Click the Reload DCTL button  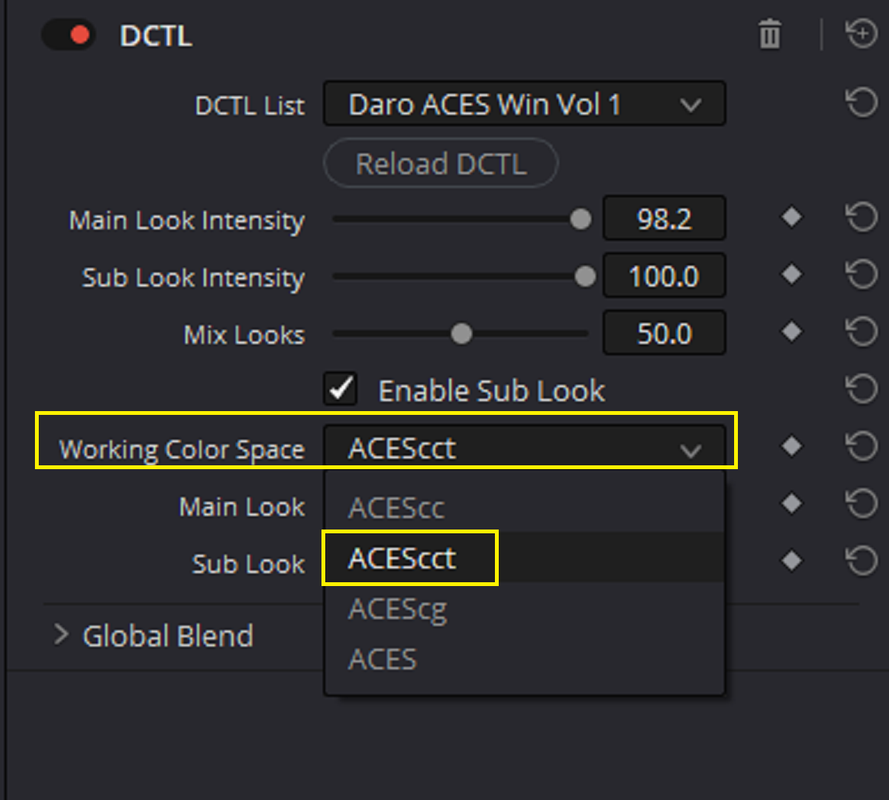pyautogui.click(x=441, y=164)
